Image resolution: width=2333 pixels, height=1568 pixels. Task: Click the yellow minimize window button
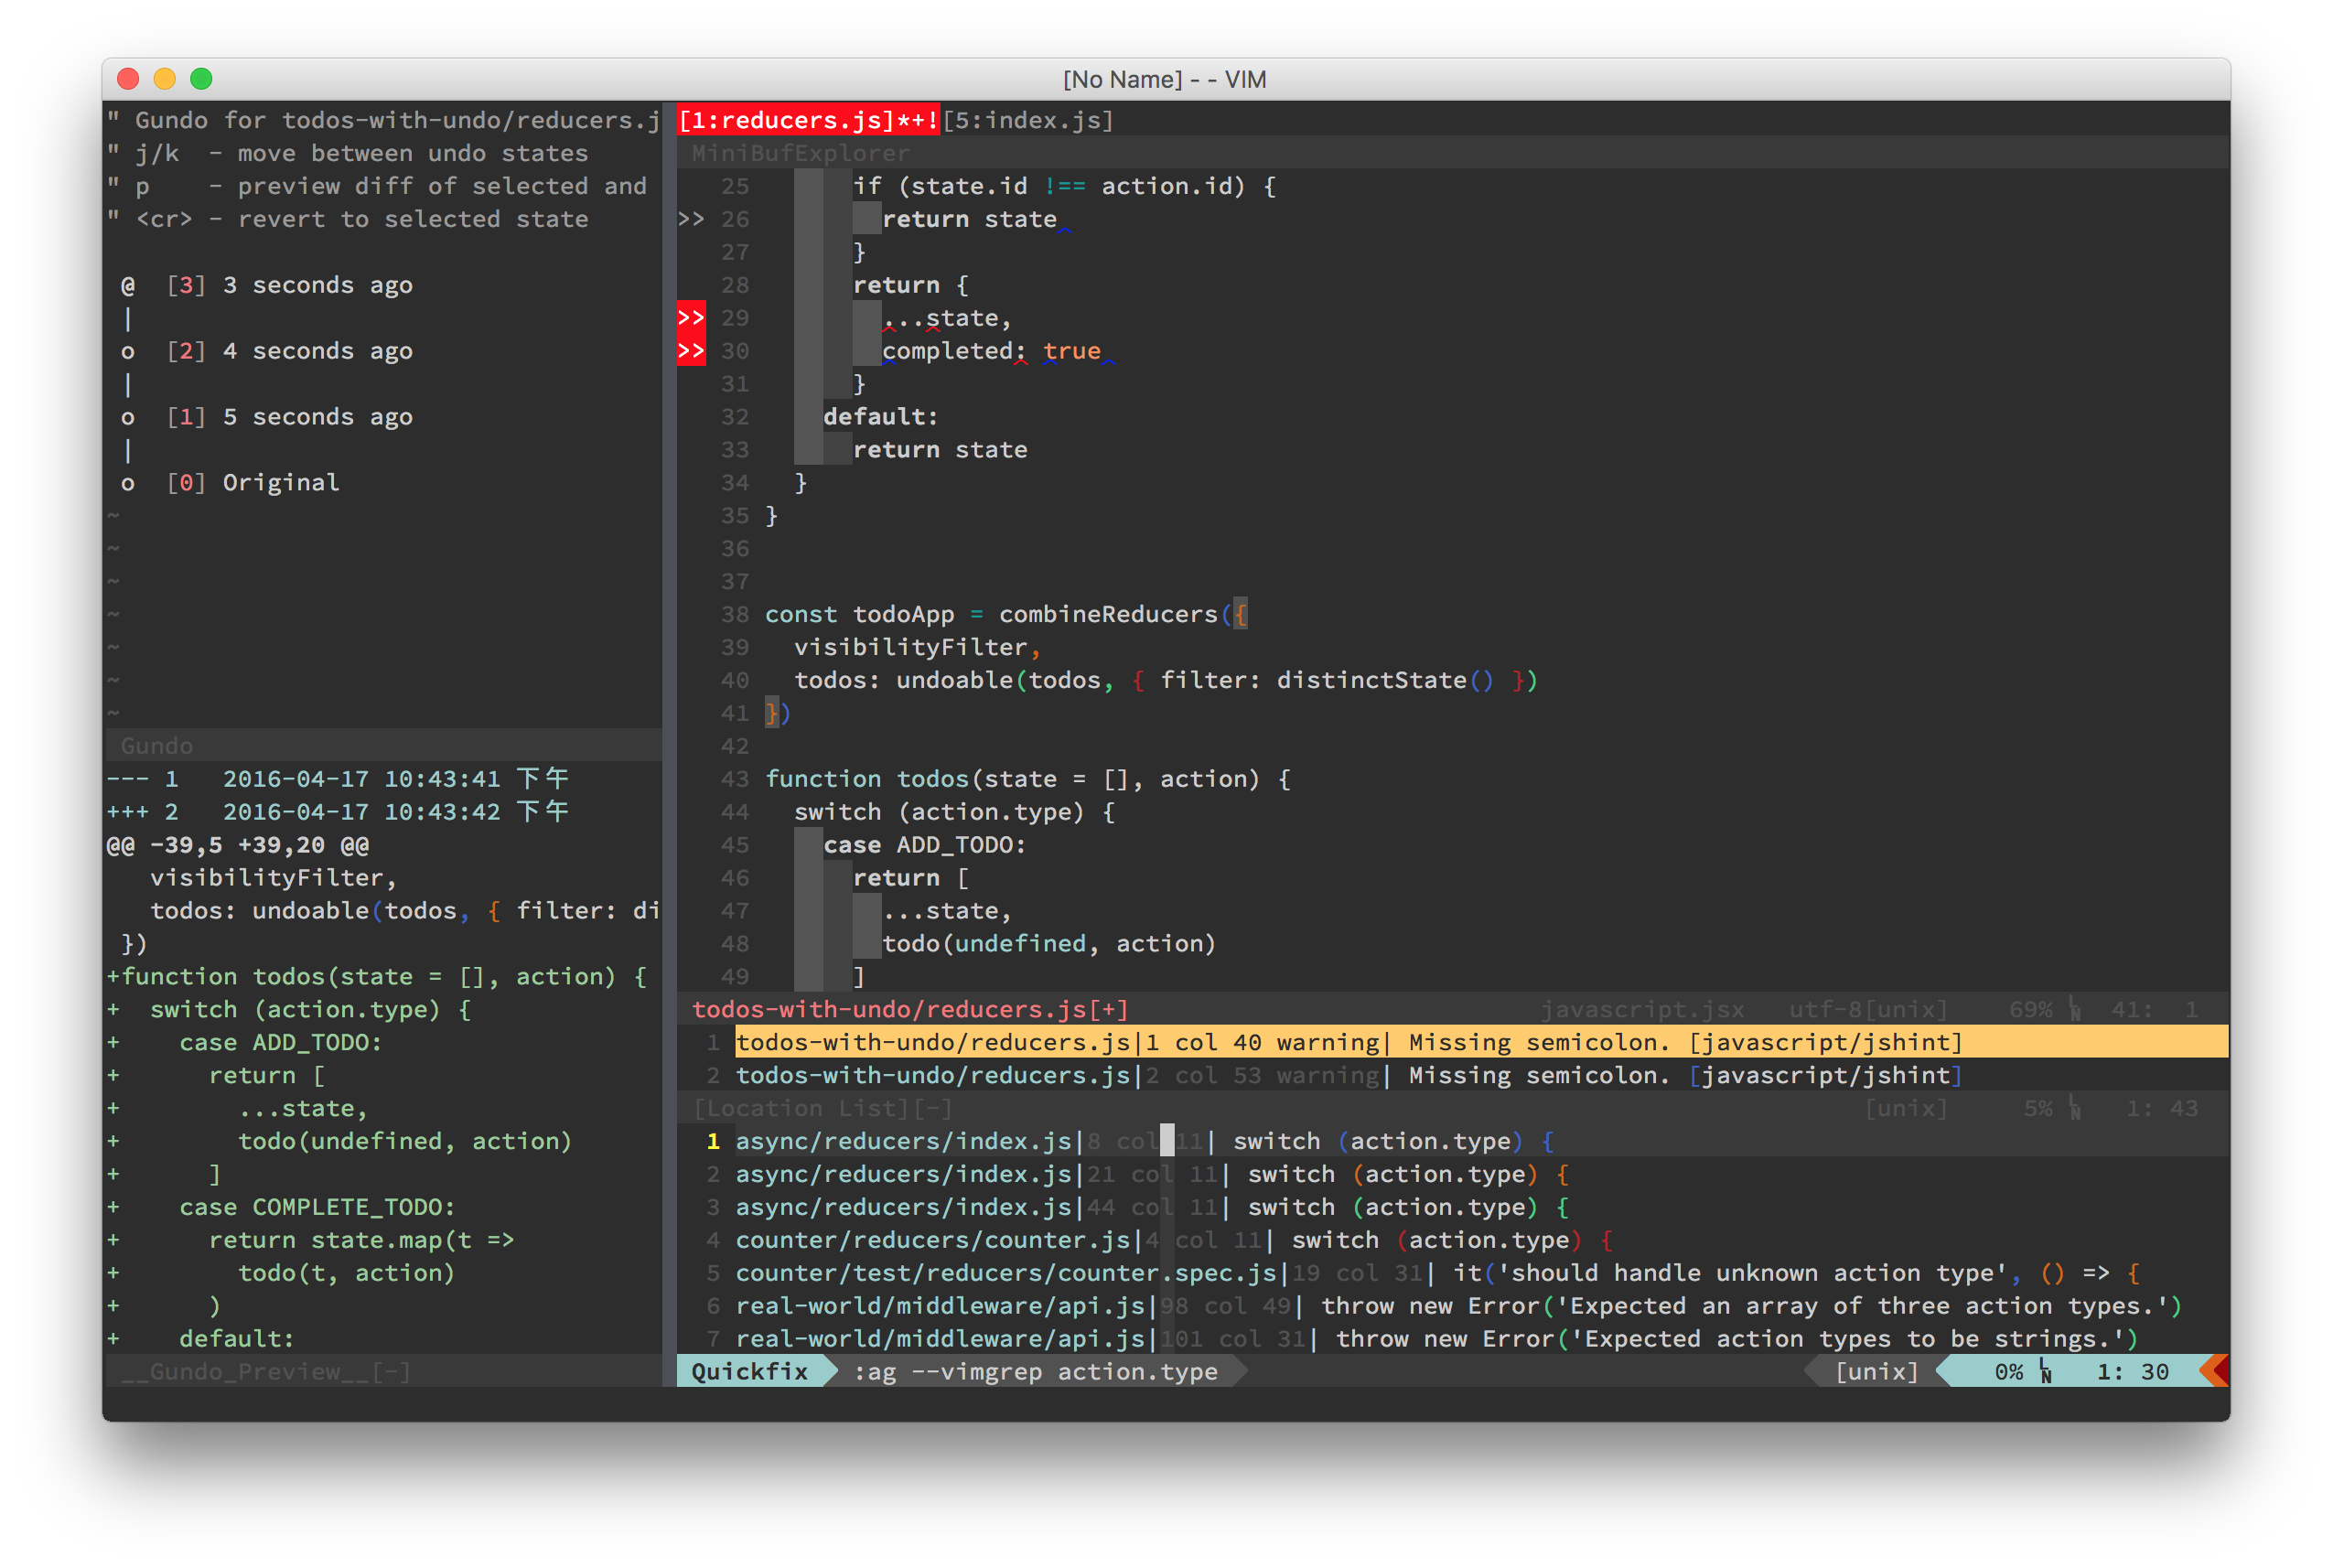coord(165,79)
